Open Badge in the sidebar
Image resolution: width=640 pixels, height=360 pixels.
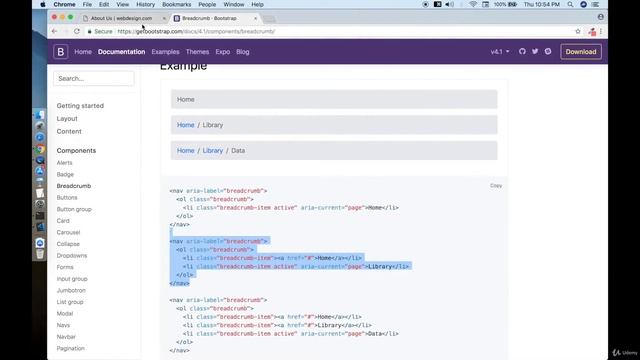click(x=65, y=174)
